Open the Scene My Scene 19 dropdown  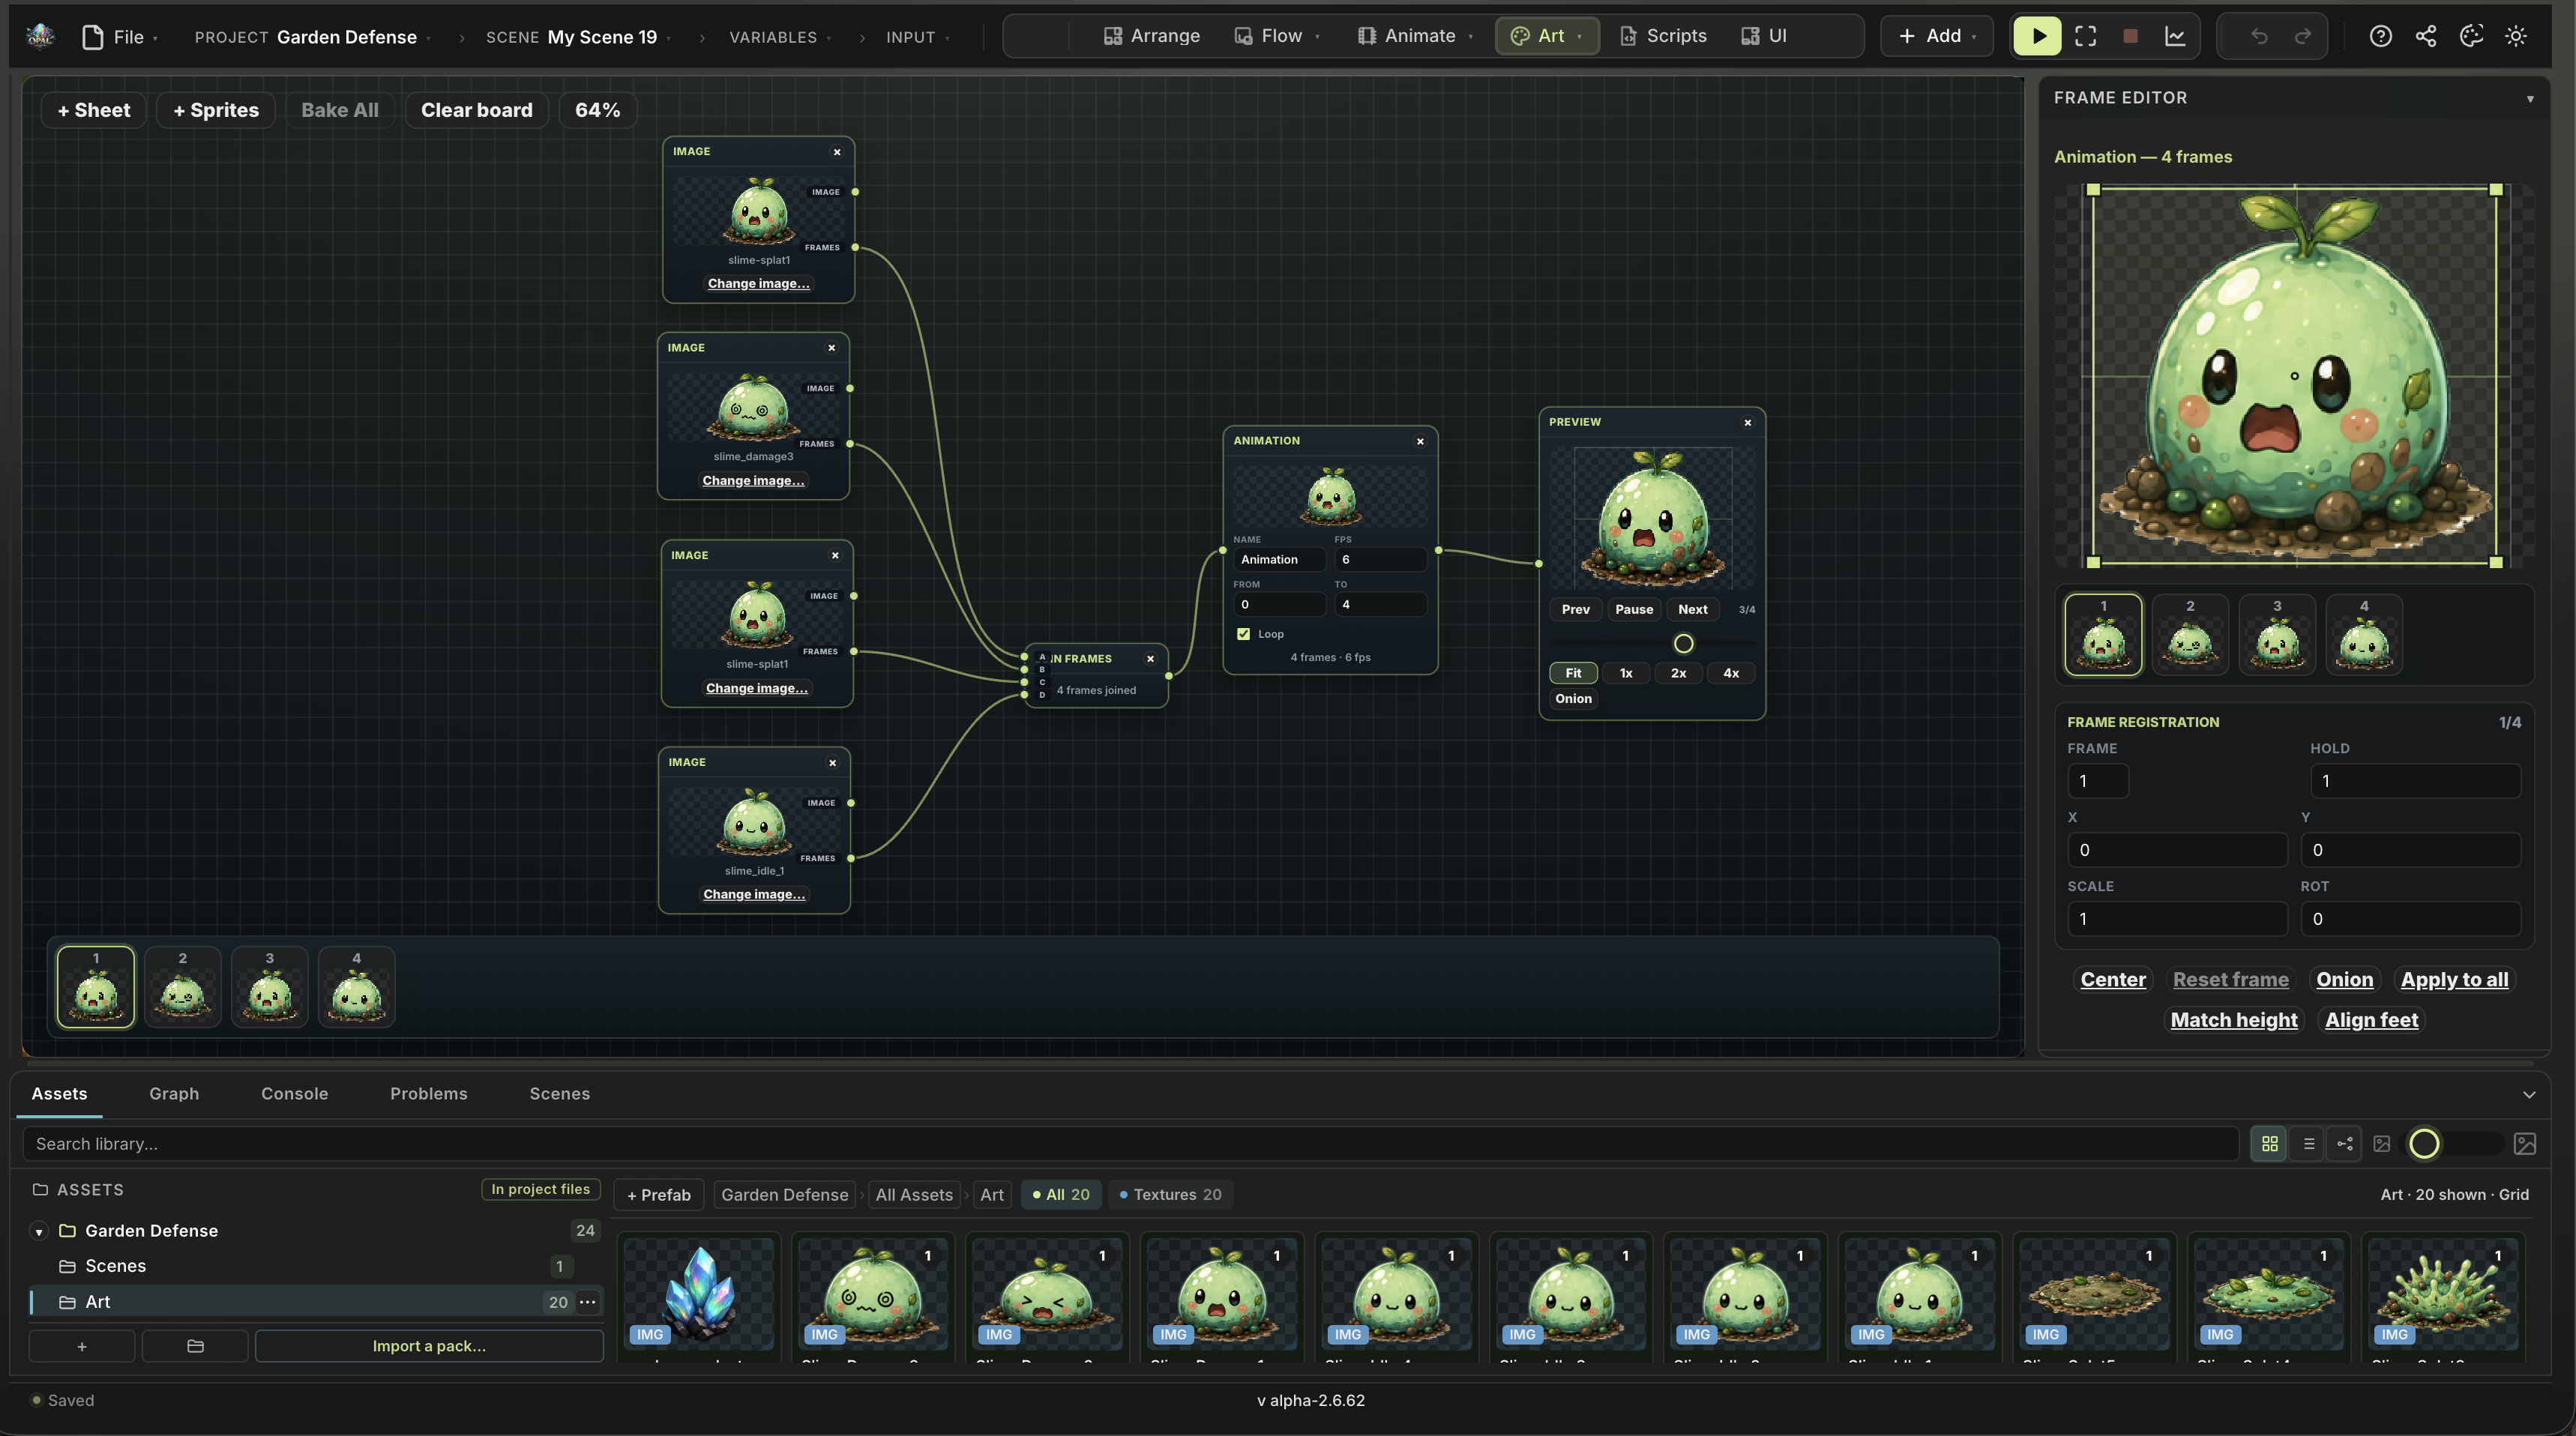click(x=578, y=37)
